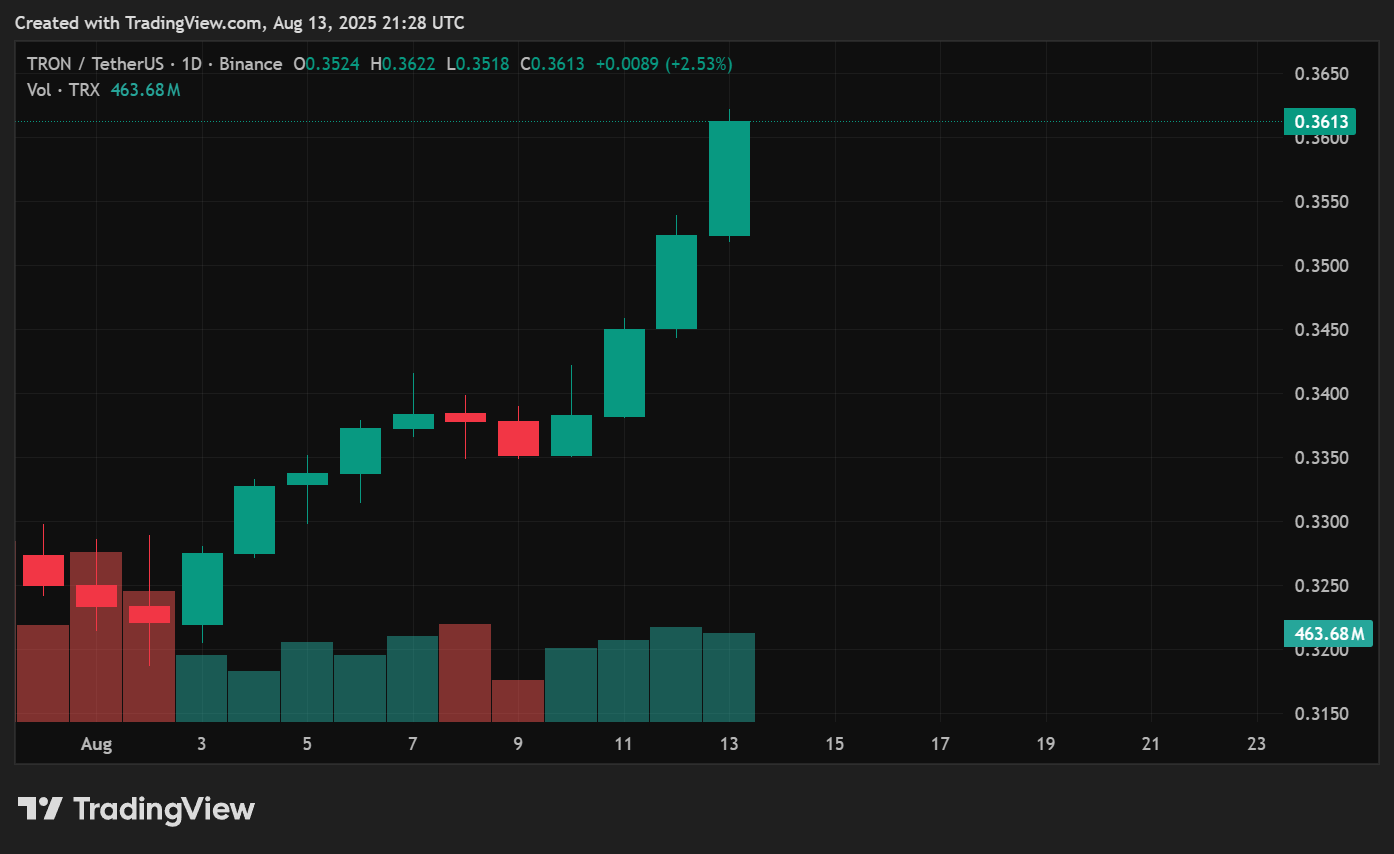Click the TRON / TetherUS symbol title
Image resolution: width=1394 pixels, height=854 pixels.
[96, 64]
